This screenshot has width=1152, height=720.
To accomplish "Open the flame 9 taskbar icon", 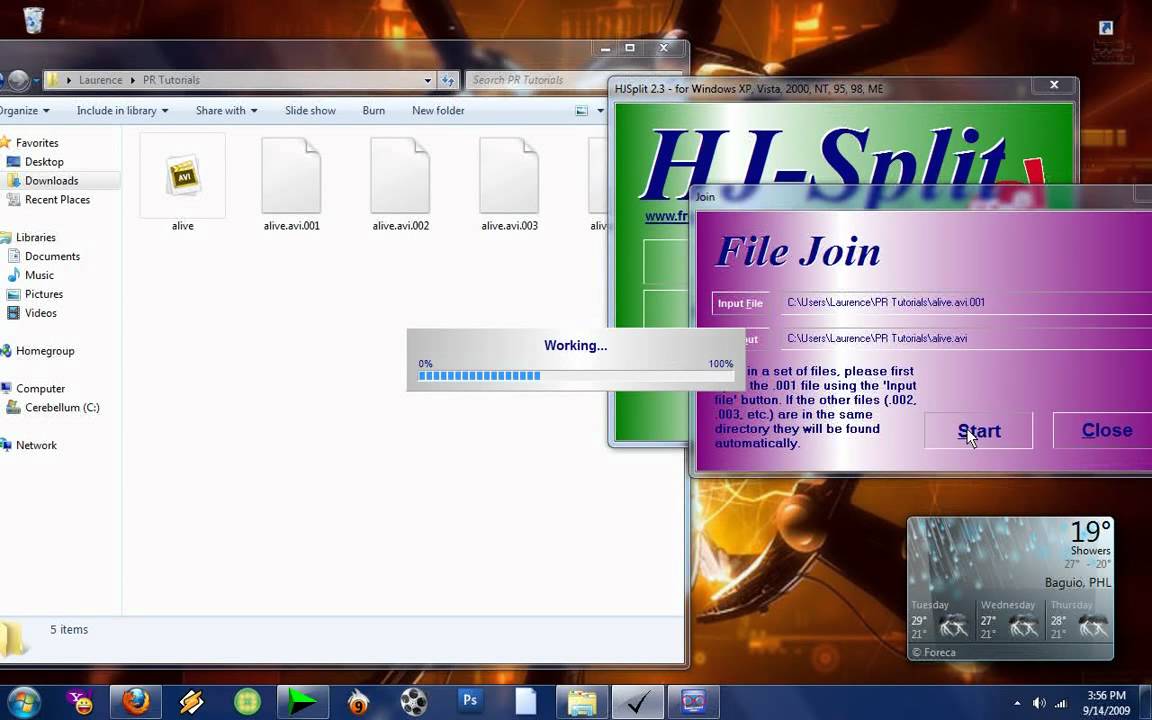I will [x=358, y=702].
